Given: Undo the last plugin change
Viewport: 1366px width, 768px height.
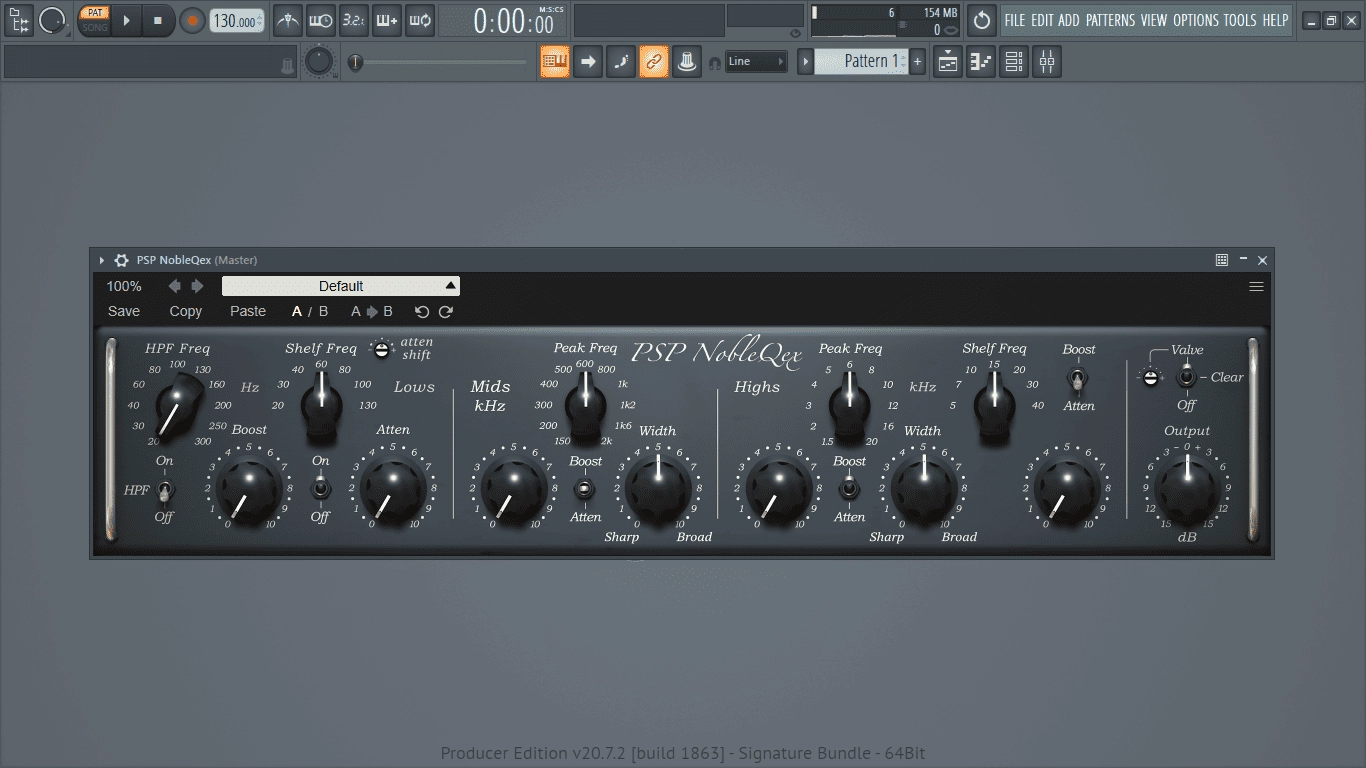Looking at the screenshot, I should [422, 311].
